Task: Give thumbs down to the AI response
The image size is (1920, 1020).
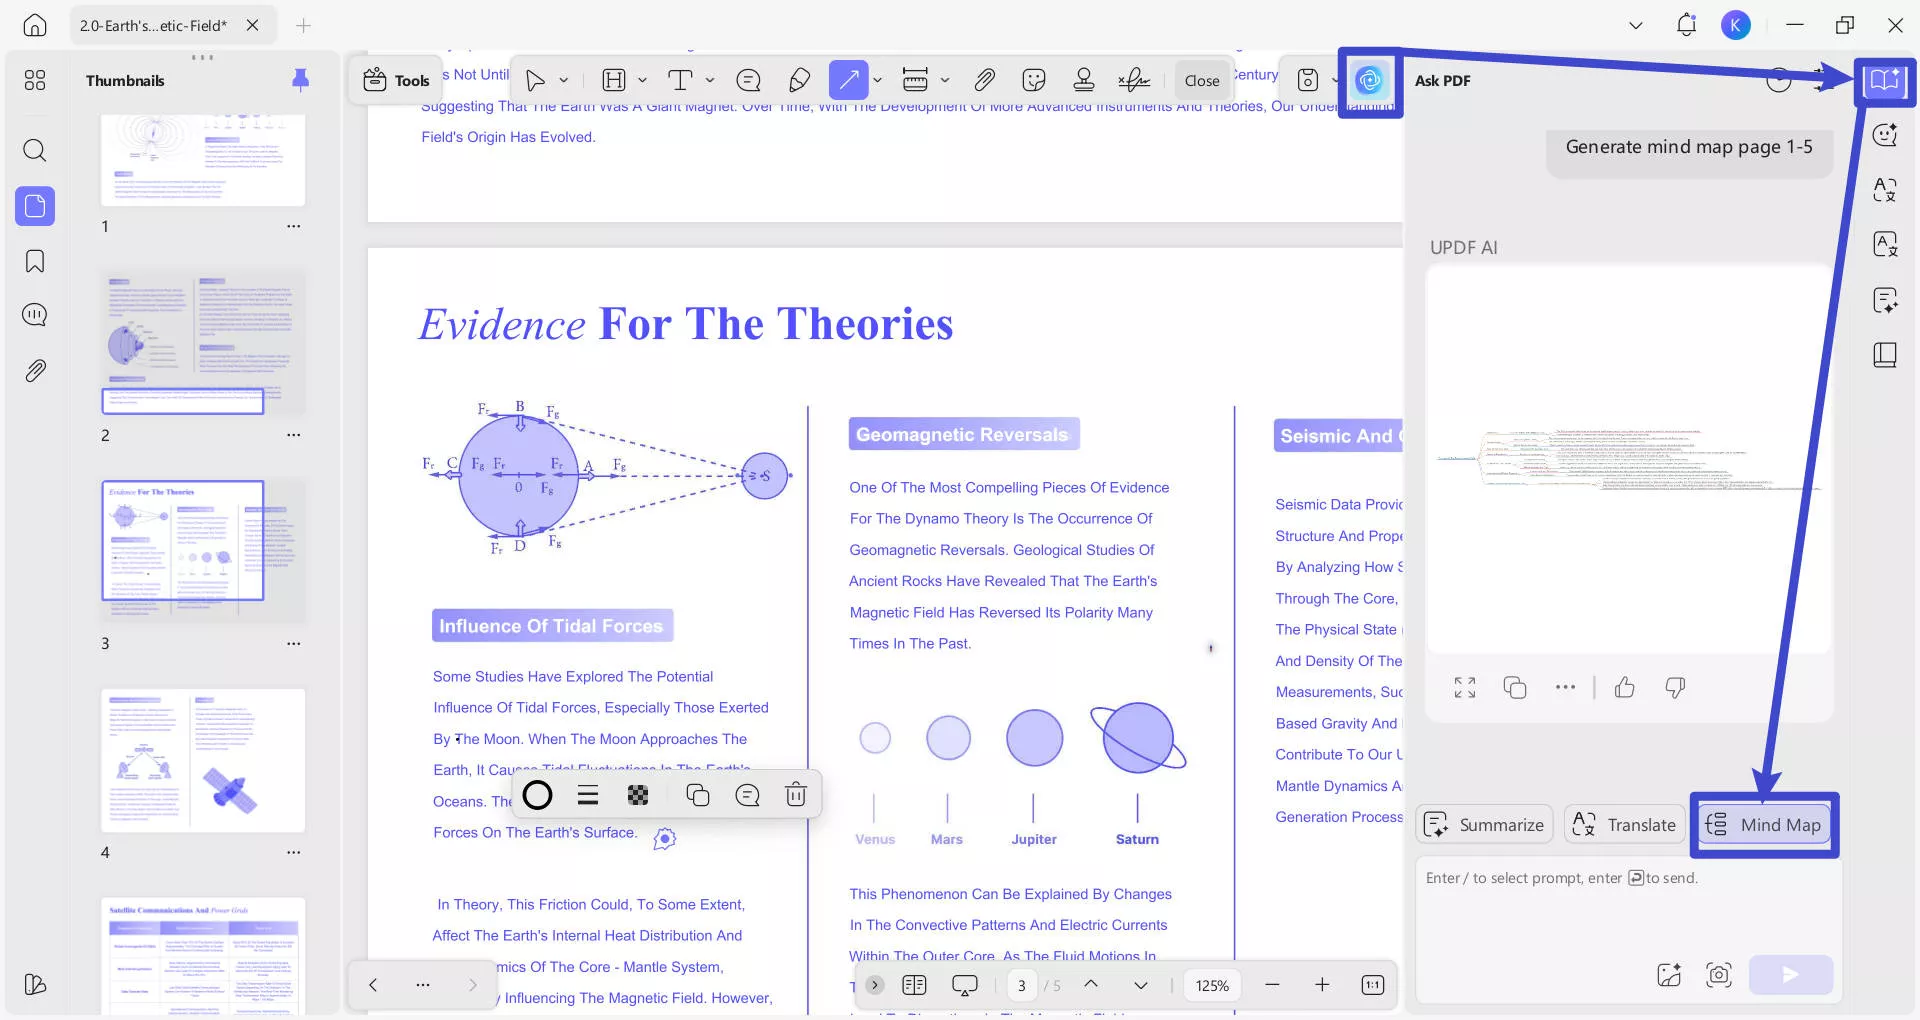Action: pyautogui.click(x=1676, y=688)
